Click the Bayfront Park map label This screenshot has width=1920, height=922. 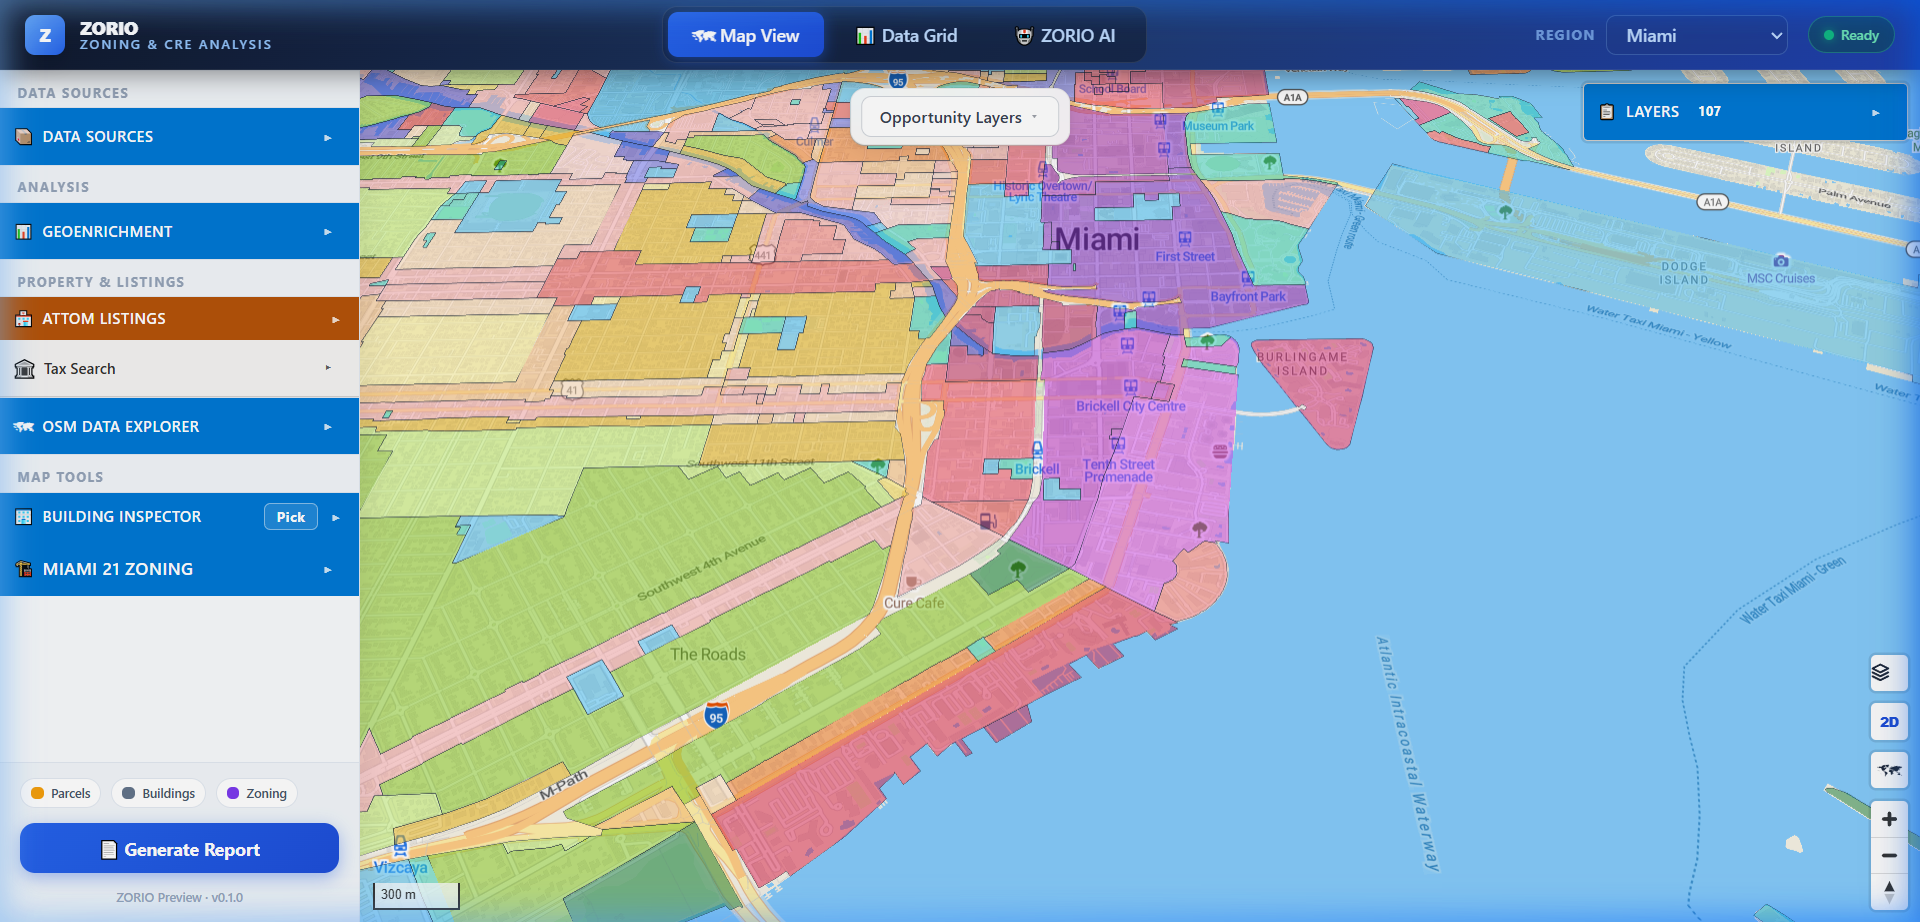pos(1248,296)
